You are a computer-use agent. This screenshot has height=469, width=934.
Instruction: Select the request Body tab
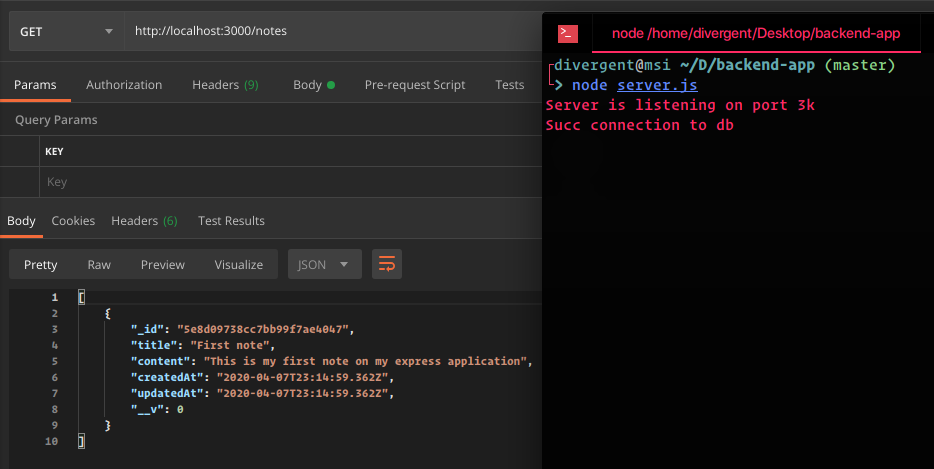click(x=314, y=85)
